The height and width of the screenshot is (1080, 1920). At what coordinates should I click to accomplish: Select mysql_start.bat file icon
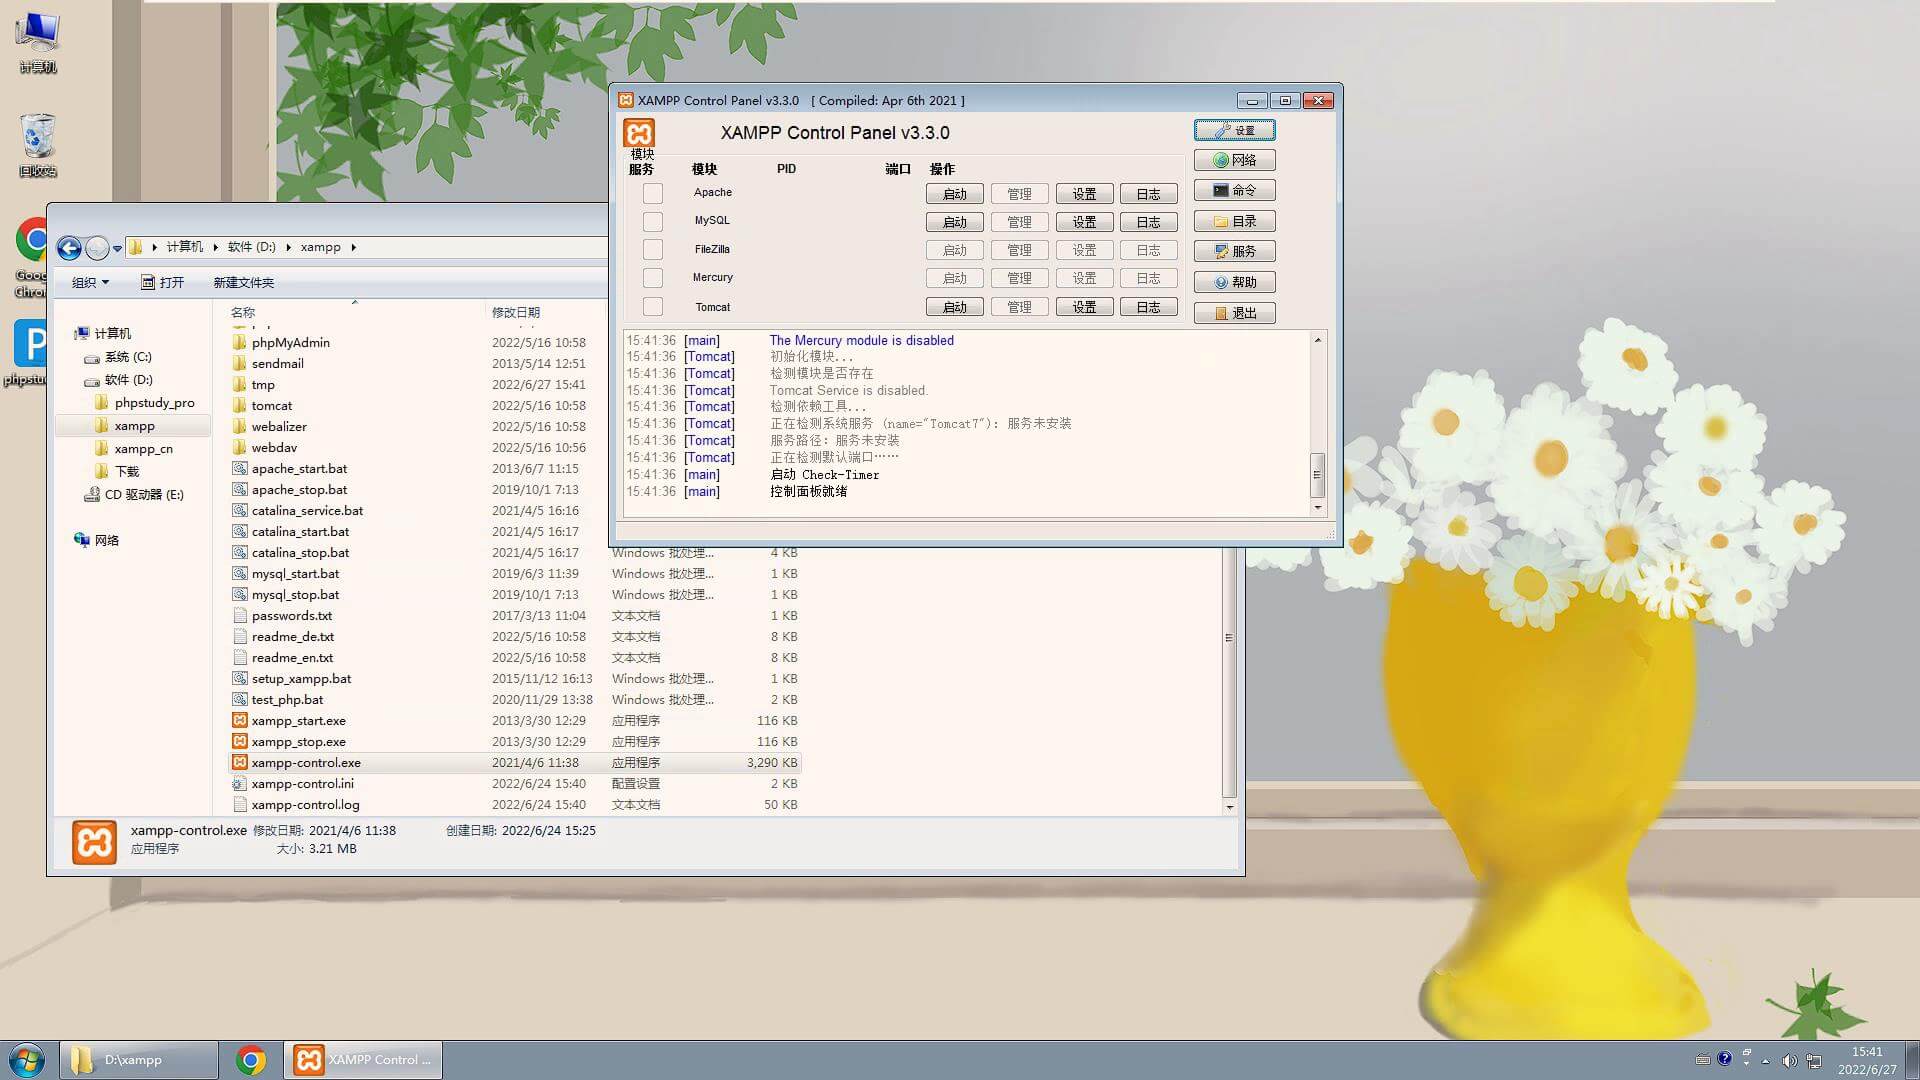(x=240, y=573)
